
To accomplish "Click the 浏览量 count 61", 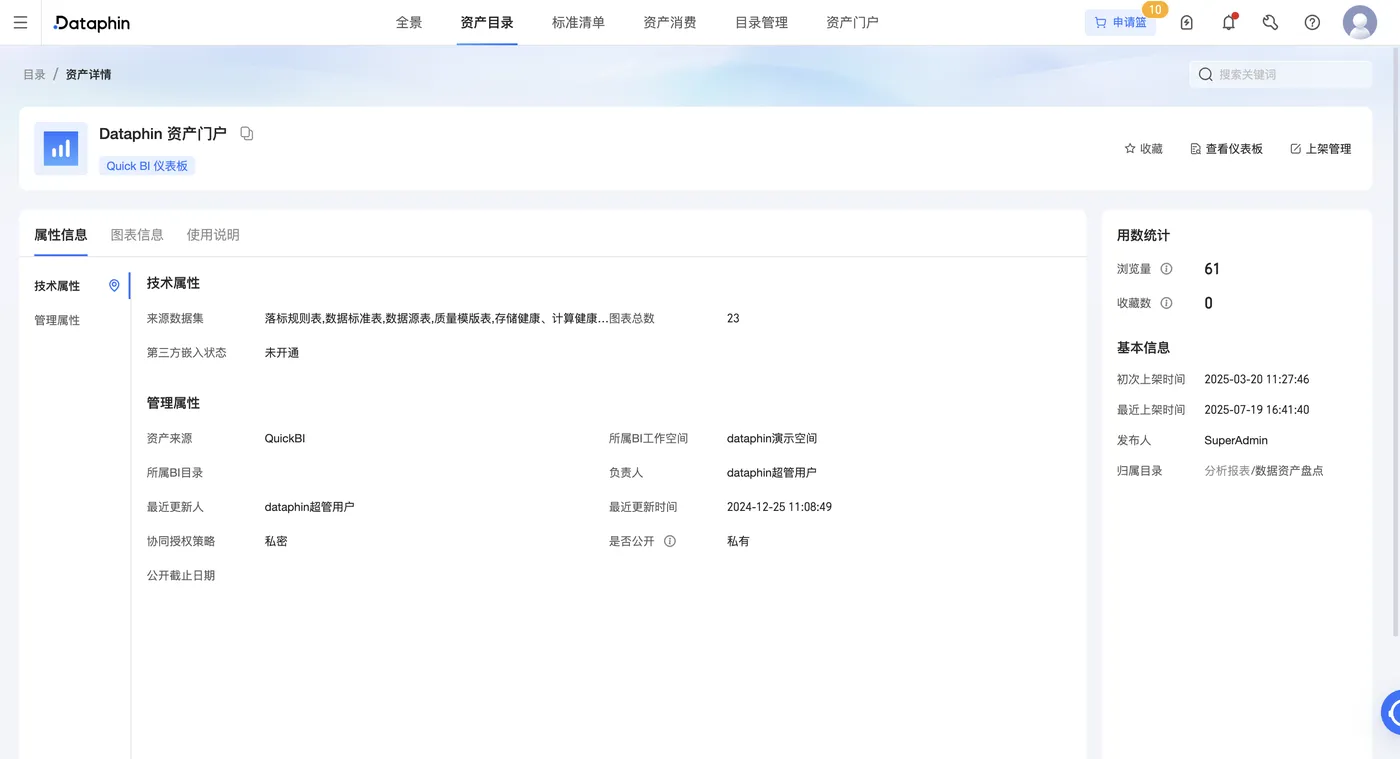I will [1212, 269].
